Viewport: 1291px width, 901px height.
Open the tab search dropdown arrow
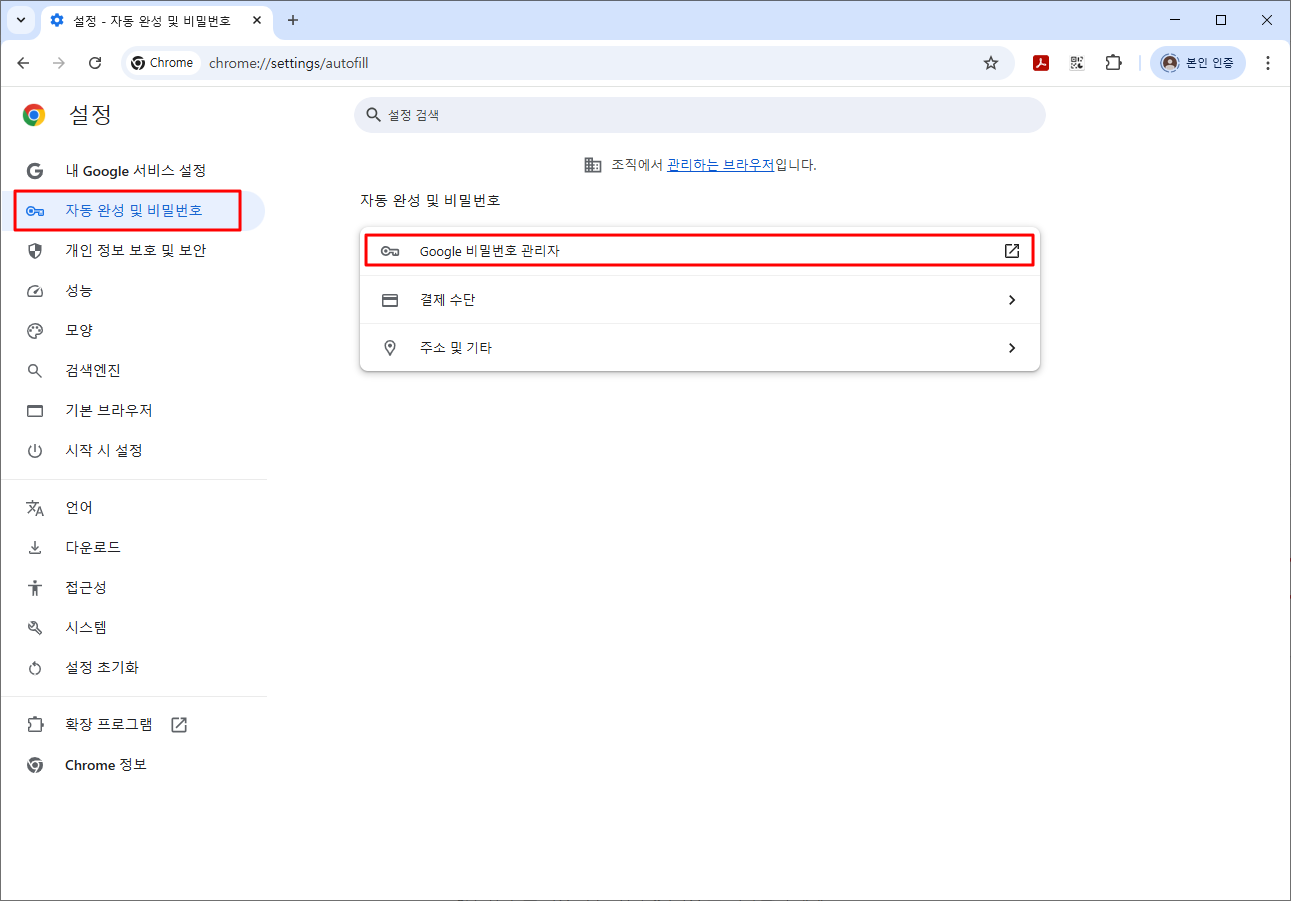tap(20, 20)
